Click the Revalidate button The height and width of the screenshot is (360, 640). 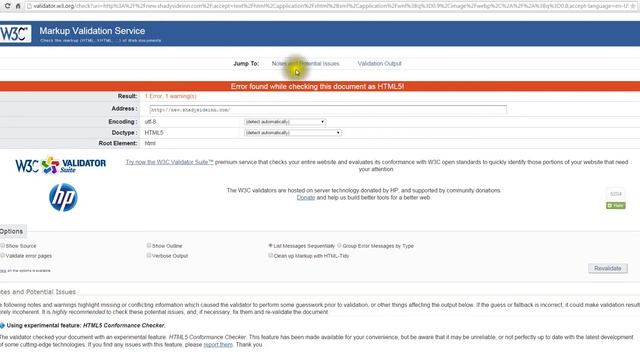[608, 268]
